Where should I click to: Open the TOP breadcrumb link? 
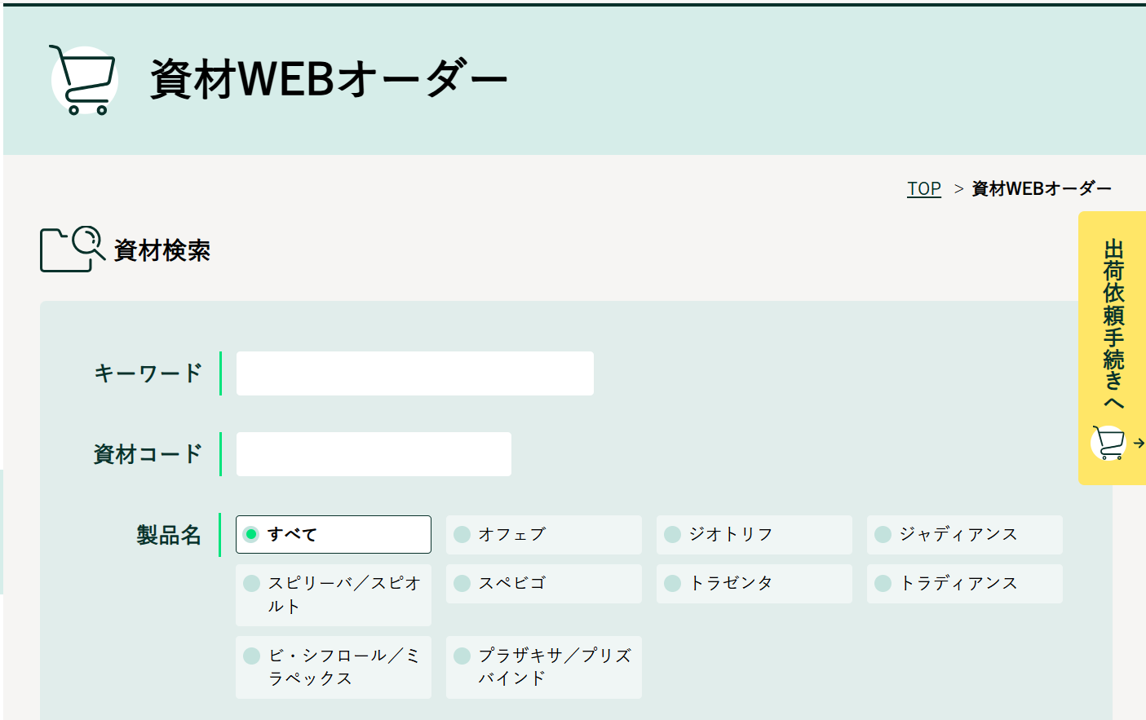(x=923, y=188)
